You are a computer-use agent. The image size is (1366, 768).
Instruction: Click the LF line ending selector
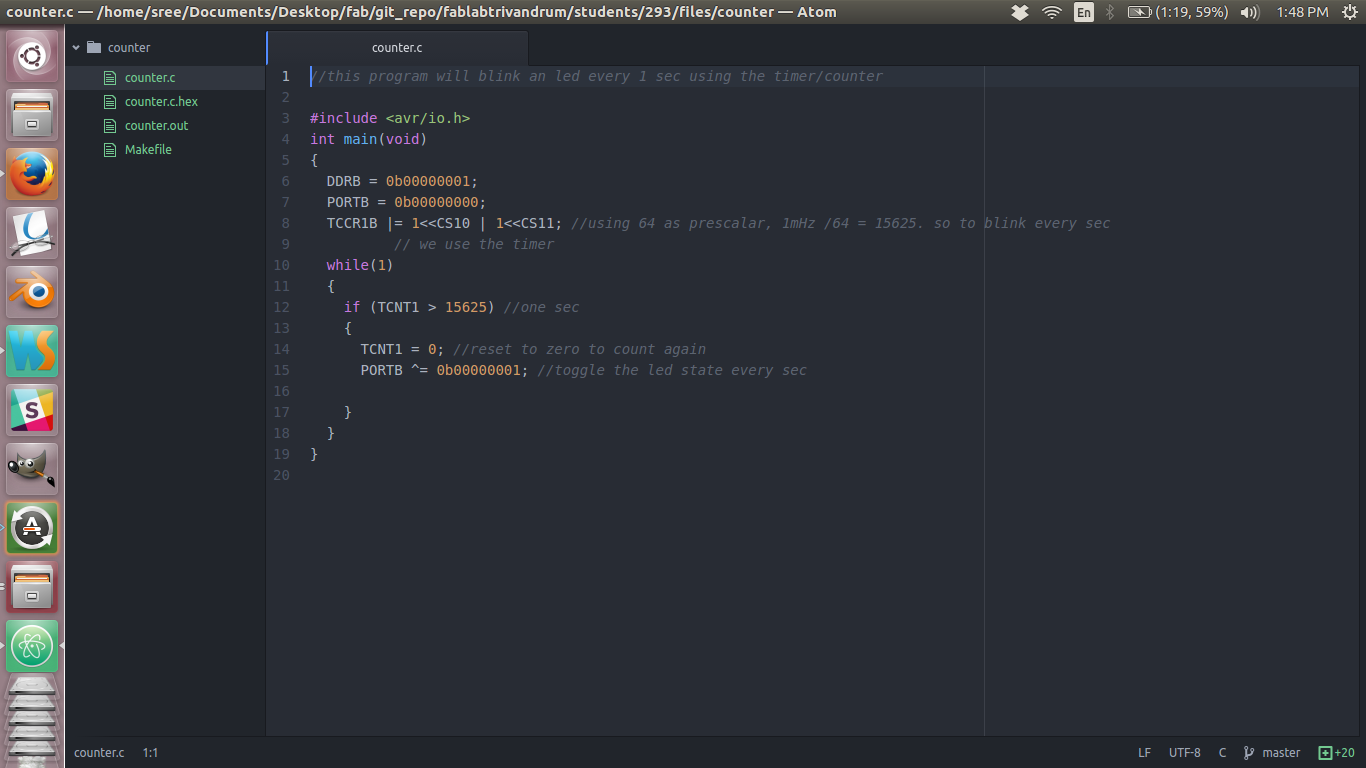tap(1144, 753)
